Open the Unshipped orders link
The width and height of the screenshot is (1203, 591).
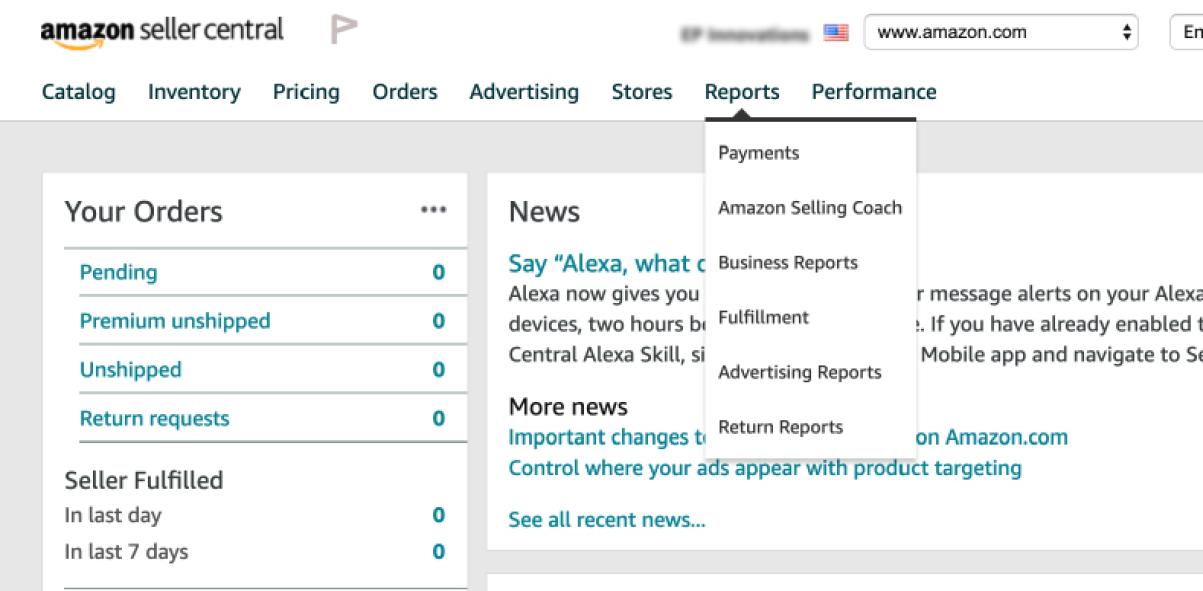130,370
